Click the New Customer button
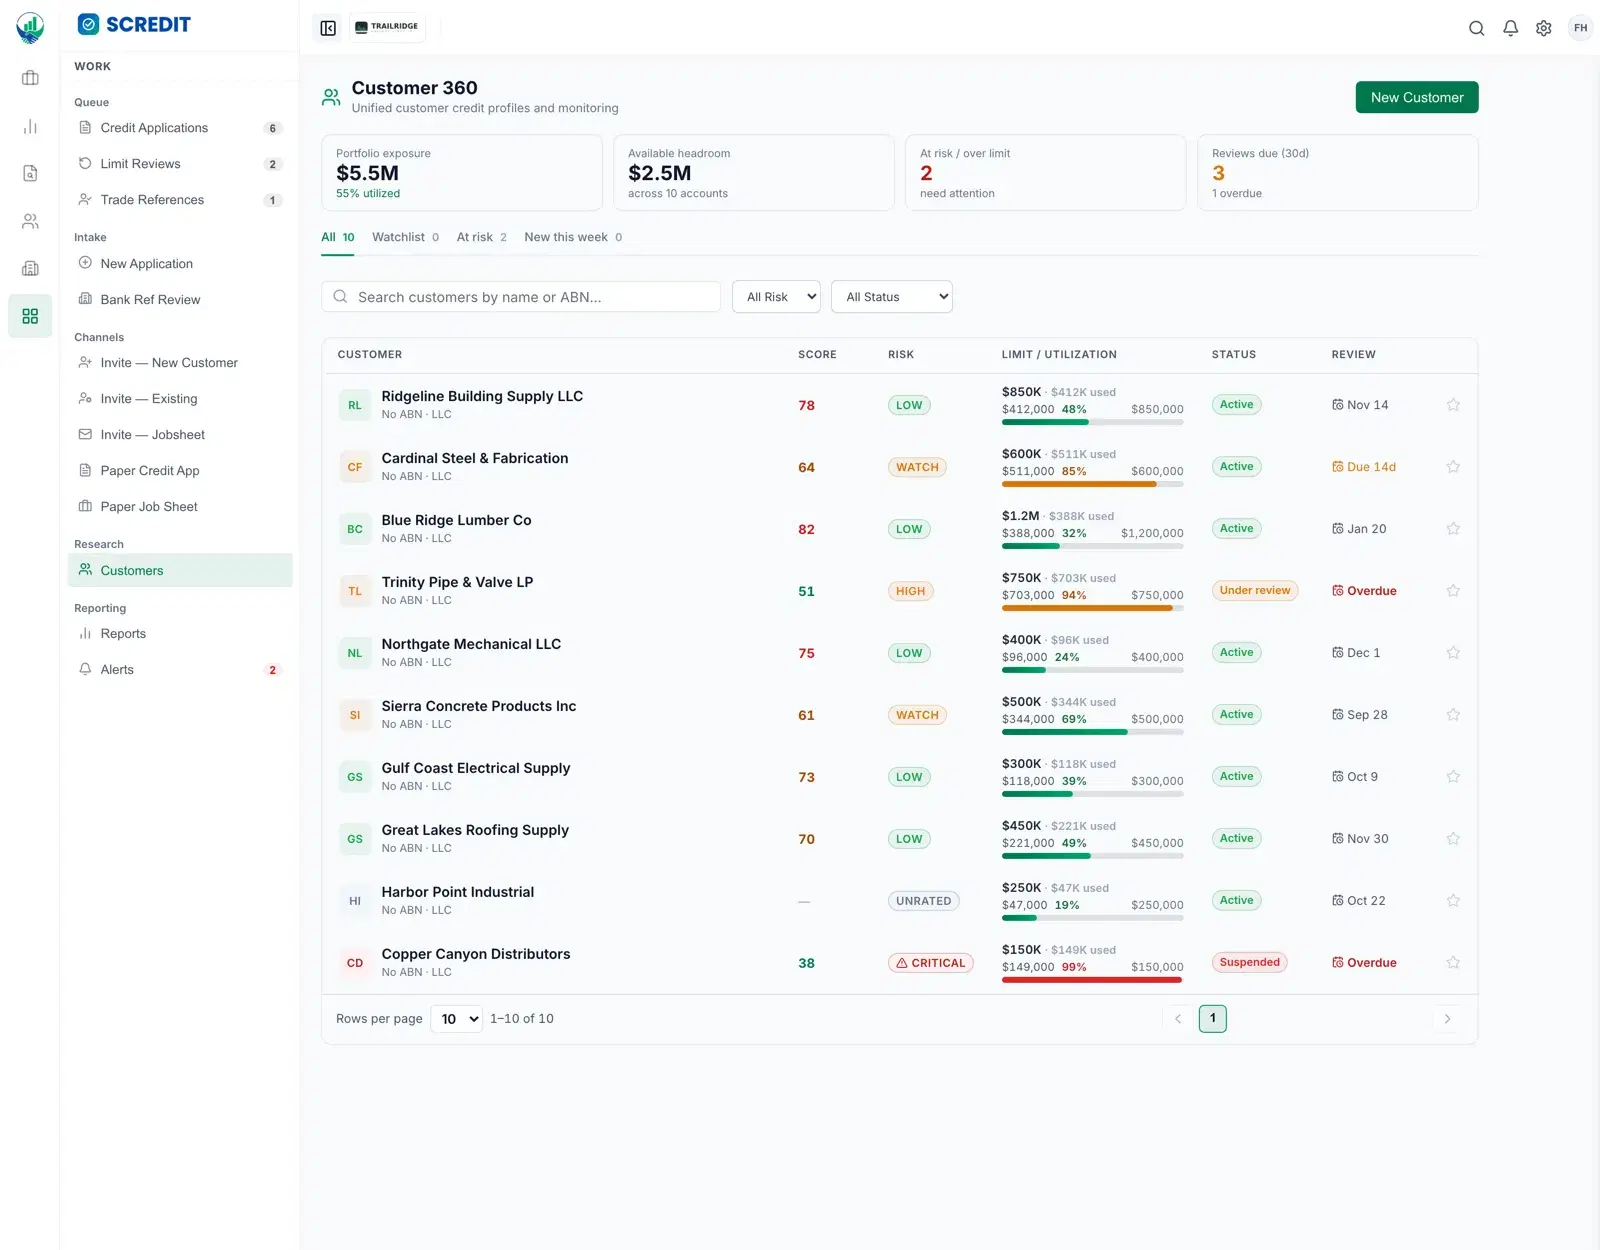The height and width of the screenshot is (1250, 1600). tap(1417, 97)
